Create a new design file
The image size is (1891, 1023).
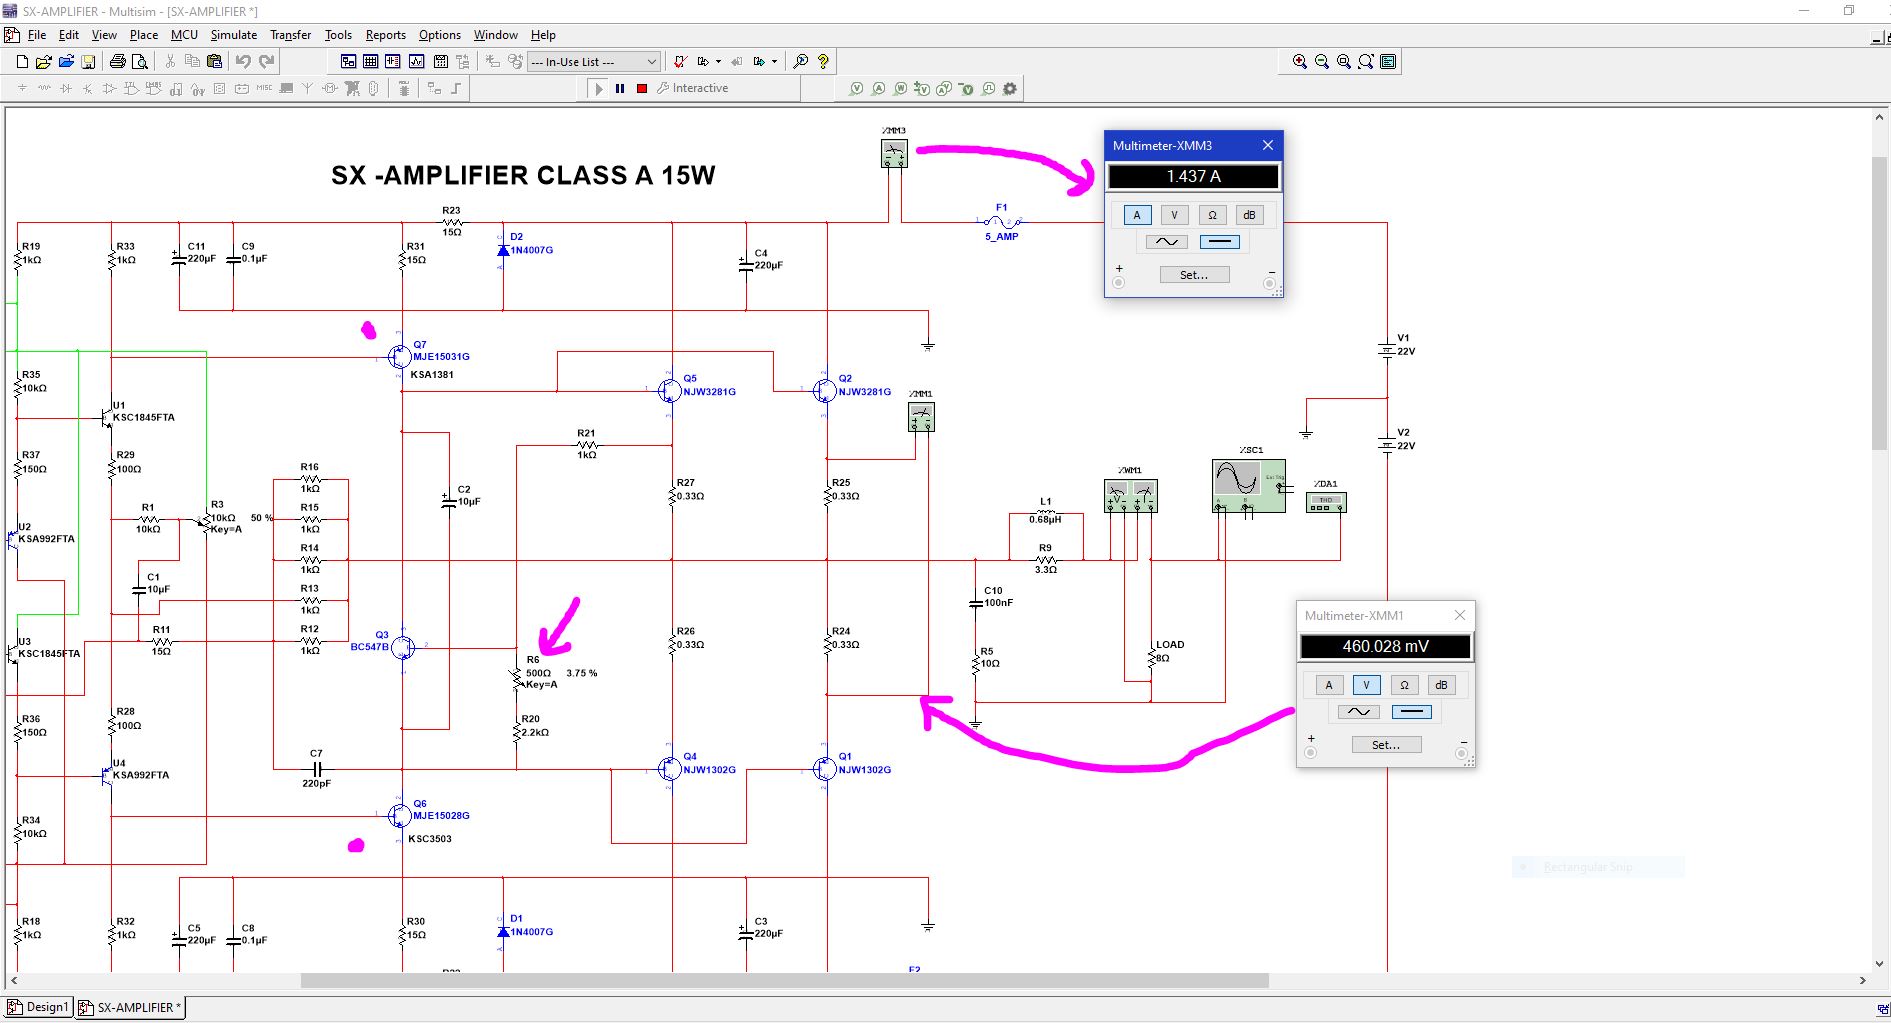(22, 62)
